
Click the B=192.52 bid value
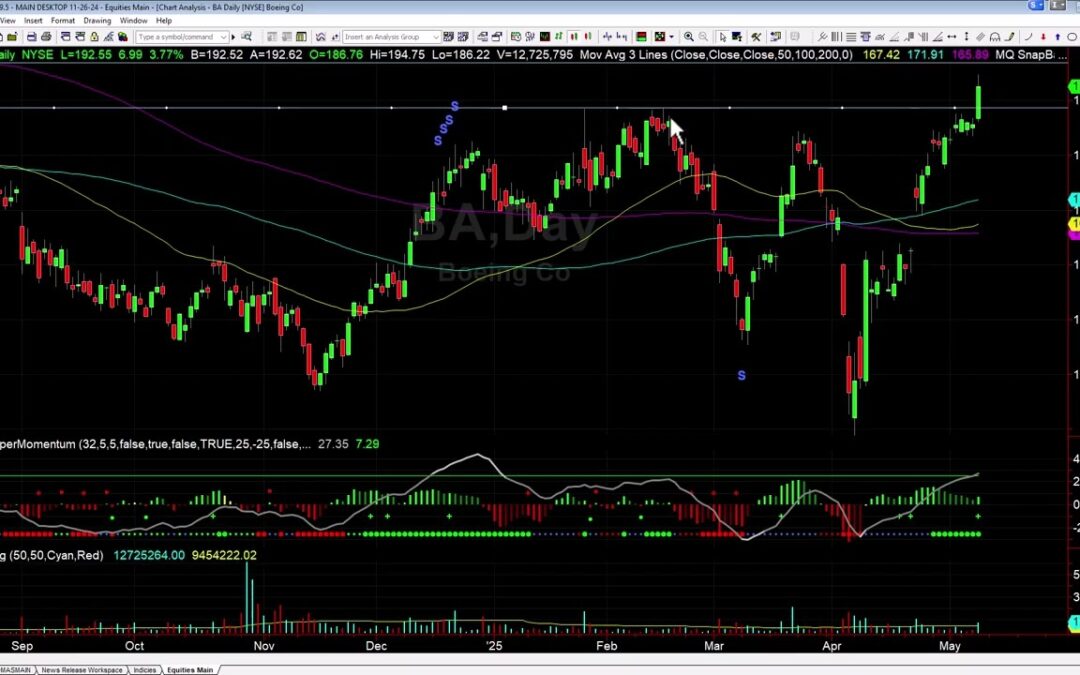pyautogui.click(x=216, y=54)
